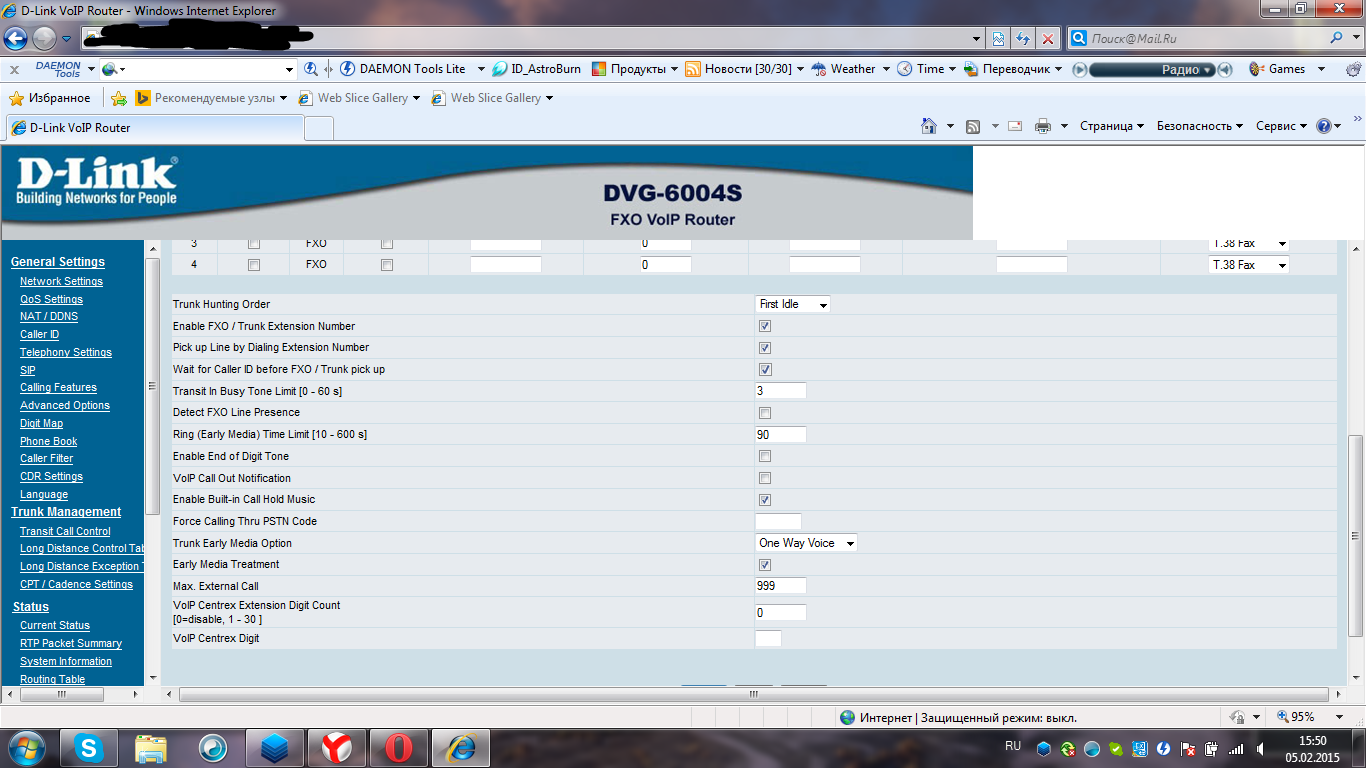The width and height of the screenshot is (1366, 768).
Task: Click the Compatibility View icon in address bar
Action: click(998, 39)
